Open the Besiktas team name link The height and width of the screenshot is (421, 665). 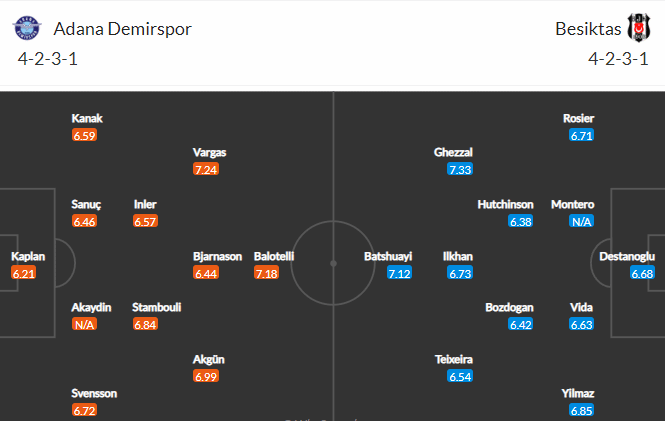(588, 29)
